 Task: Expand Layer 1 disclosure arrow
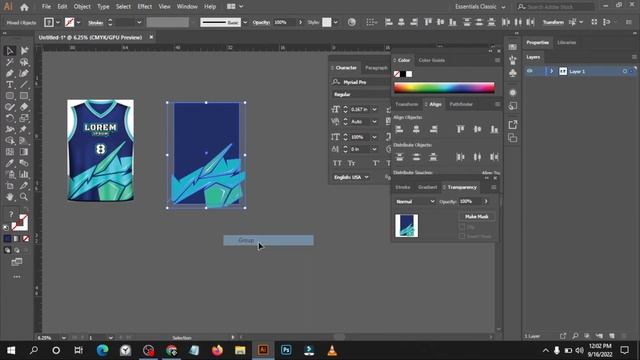(551, 71)
